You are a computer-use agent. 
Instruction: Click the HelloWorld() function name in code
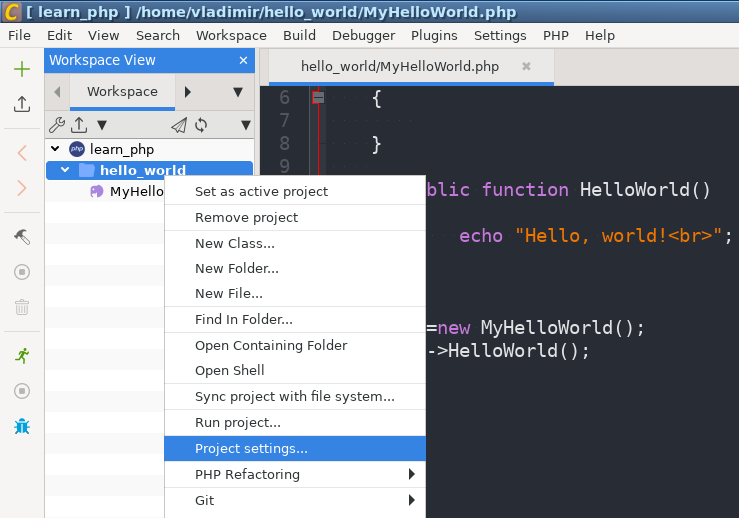point(645,189)
